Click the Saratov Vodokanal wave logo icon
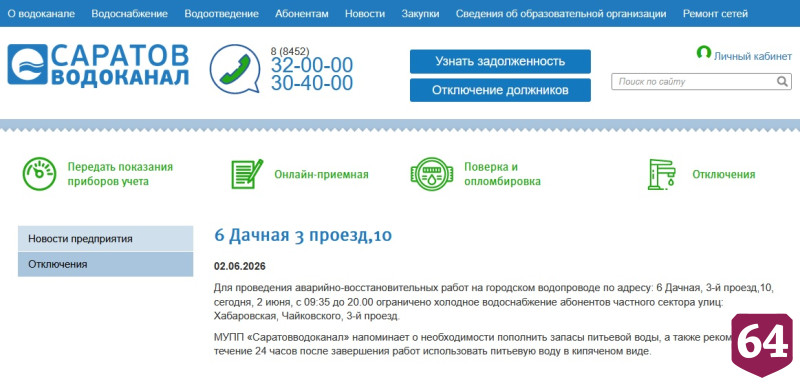This screenshot has height=384, width=800. [x=28, y=64]
